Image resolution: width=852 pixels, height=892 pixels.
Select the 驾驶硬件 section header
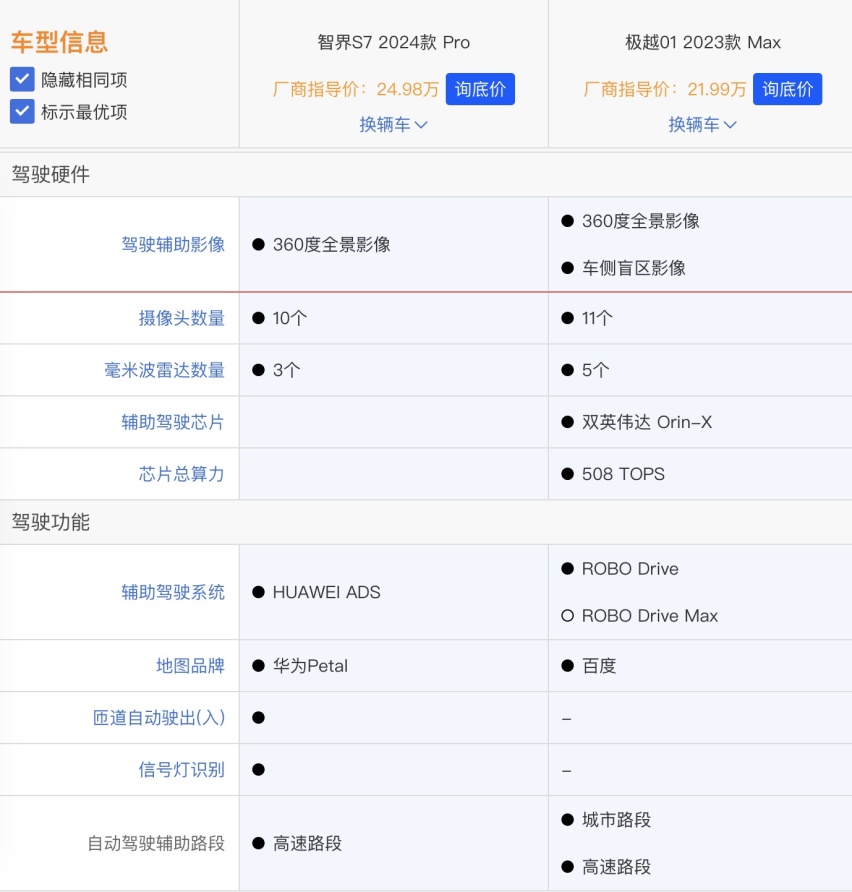click(x=51, y=174)
